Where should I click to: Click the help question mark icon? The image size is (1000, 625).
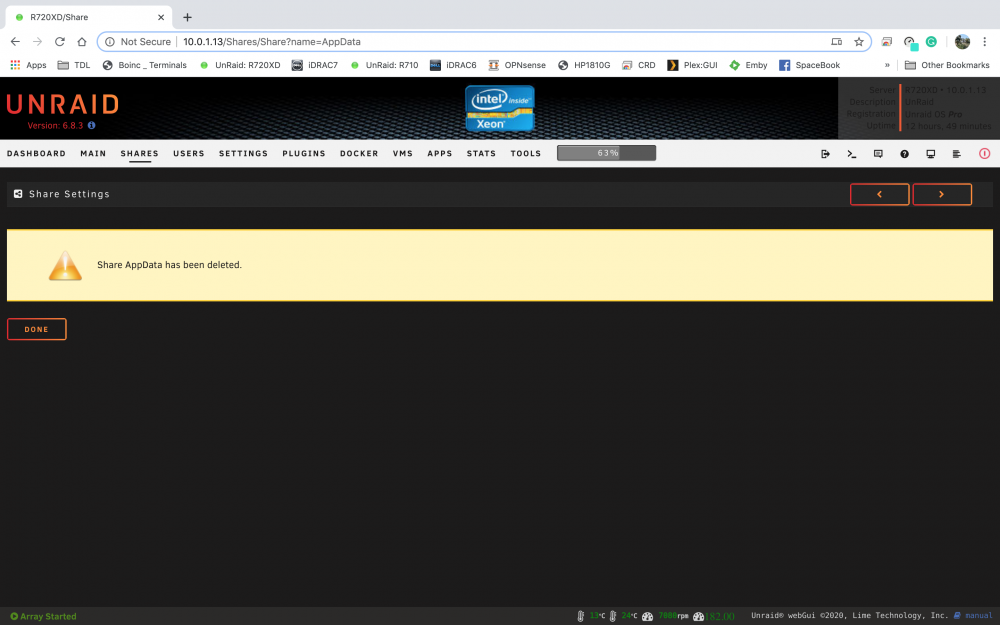[904, 154]
